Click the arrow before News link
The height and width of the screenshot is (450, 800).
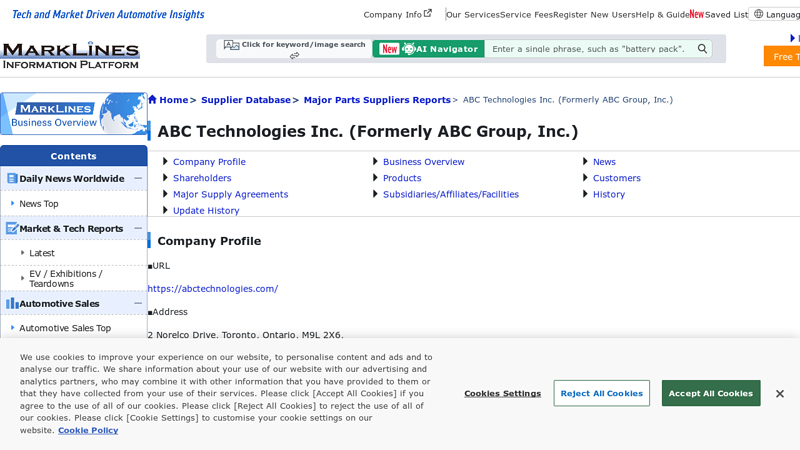(x=585, y=161)
